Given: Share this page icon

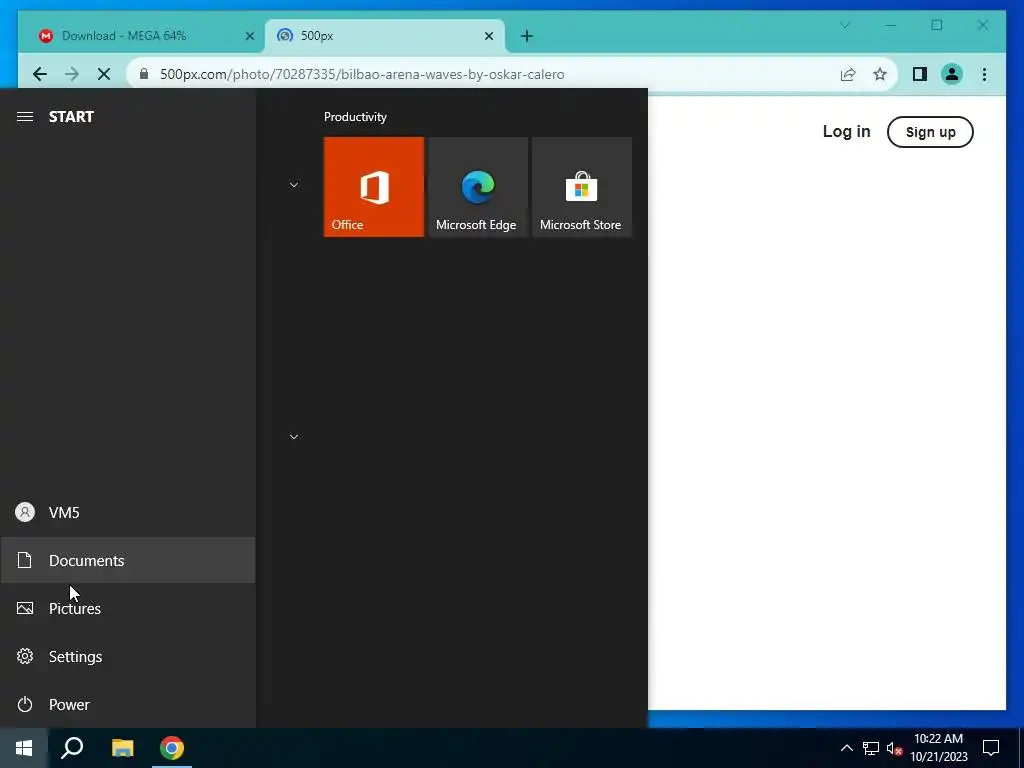Looking at the screenshot, I should [848, 74].
